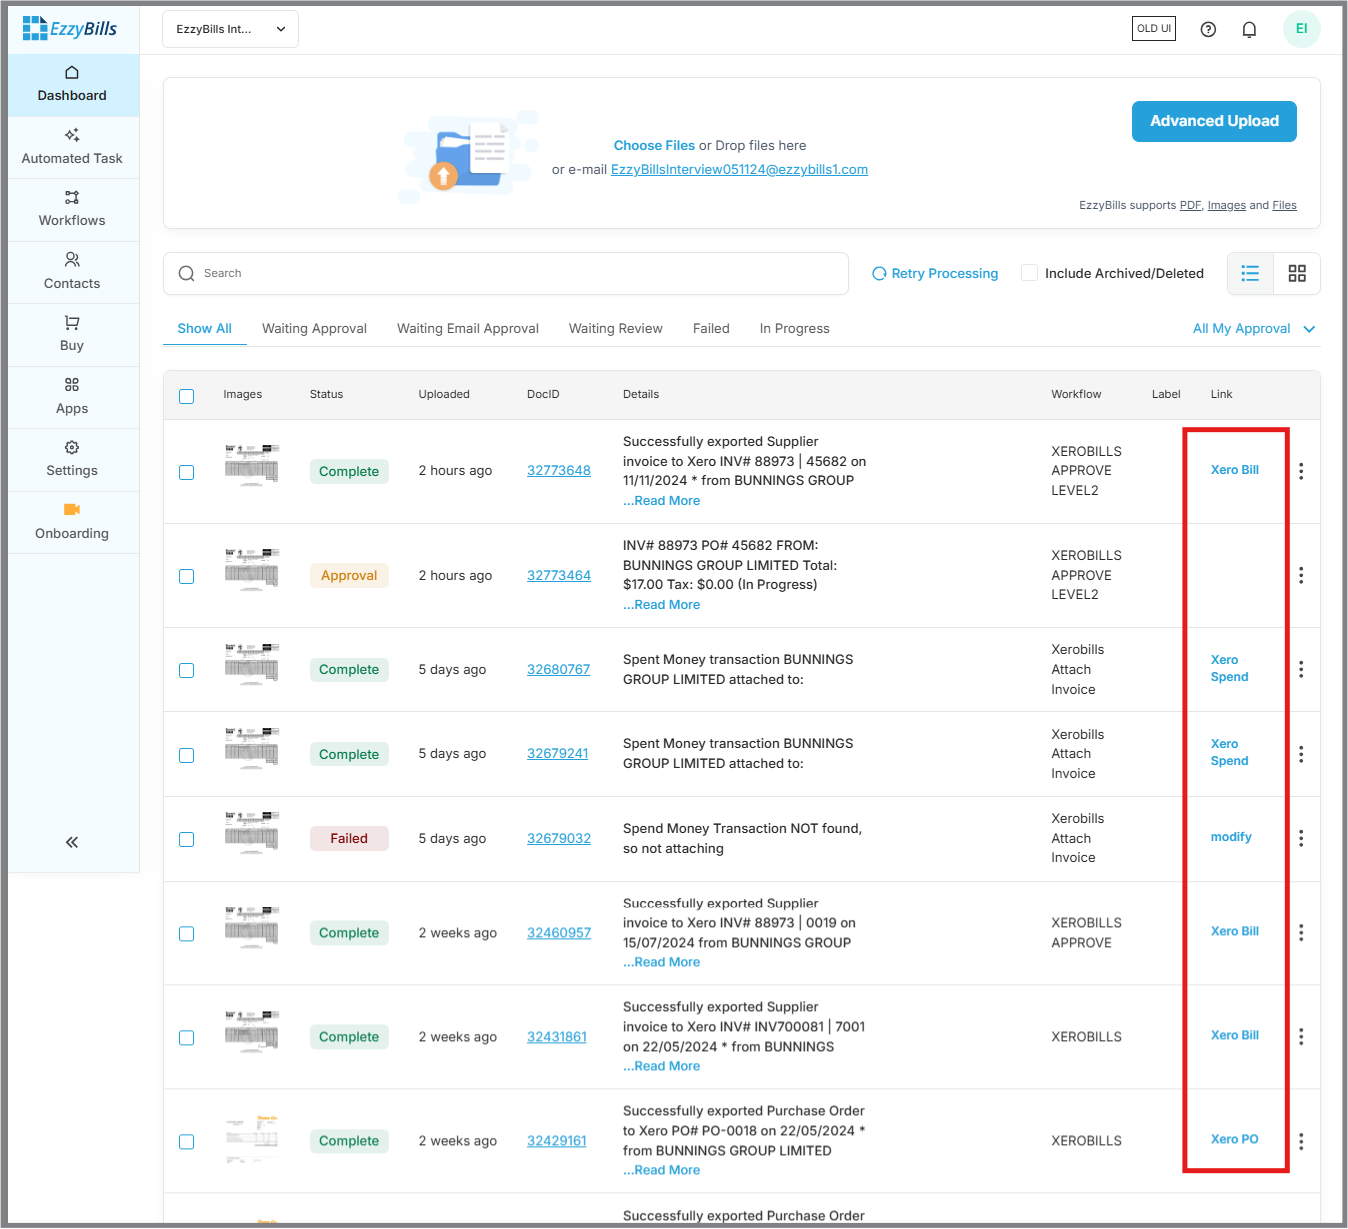Expand Read More for document 32431861
This screenshot has width=1348, height=1229.
pyautogui.click(x=662, y=1066)
